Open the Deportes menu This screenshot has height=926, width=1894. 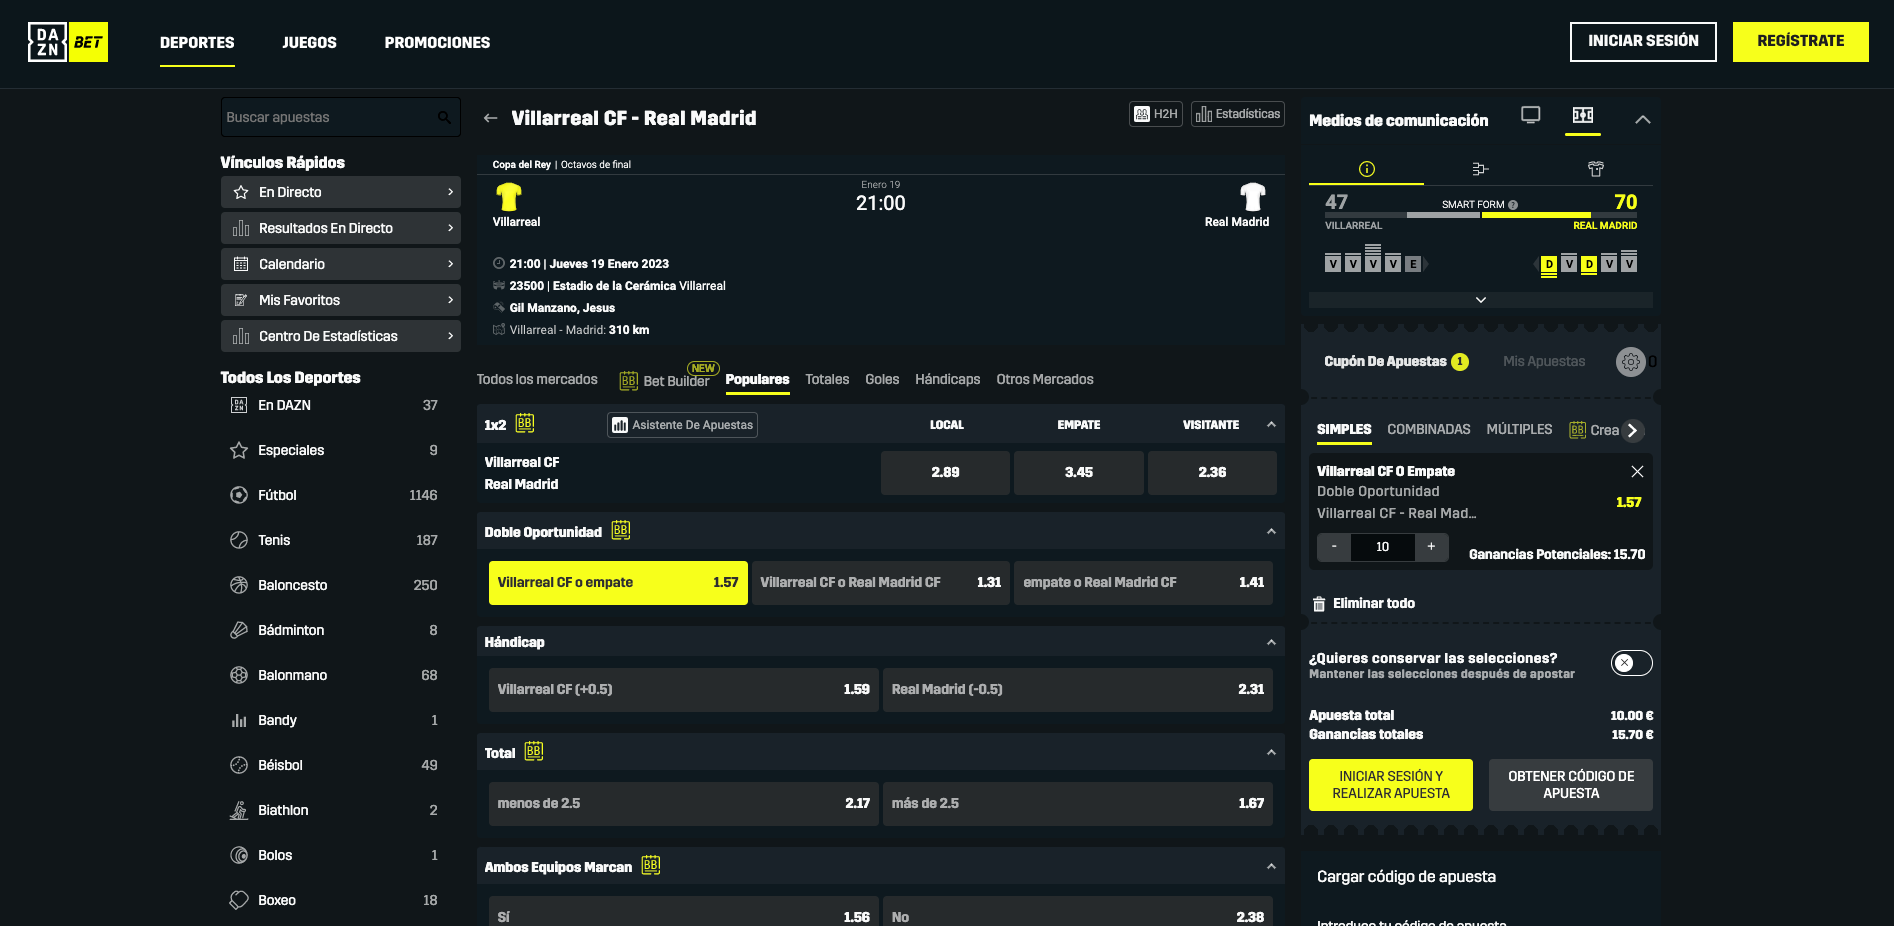point(197,43)
